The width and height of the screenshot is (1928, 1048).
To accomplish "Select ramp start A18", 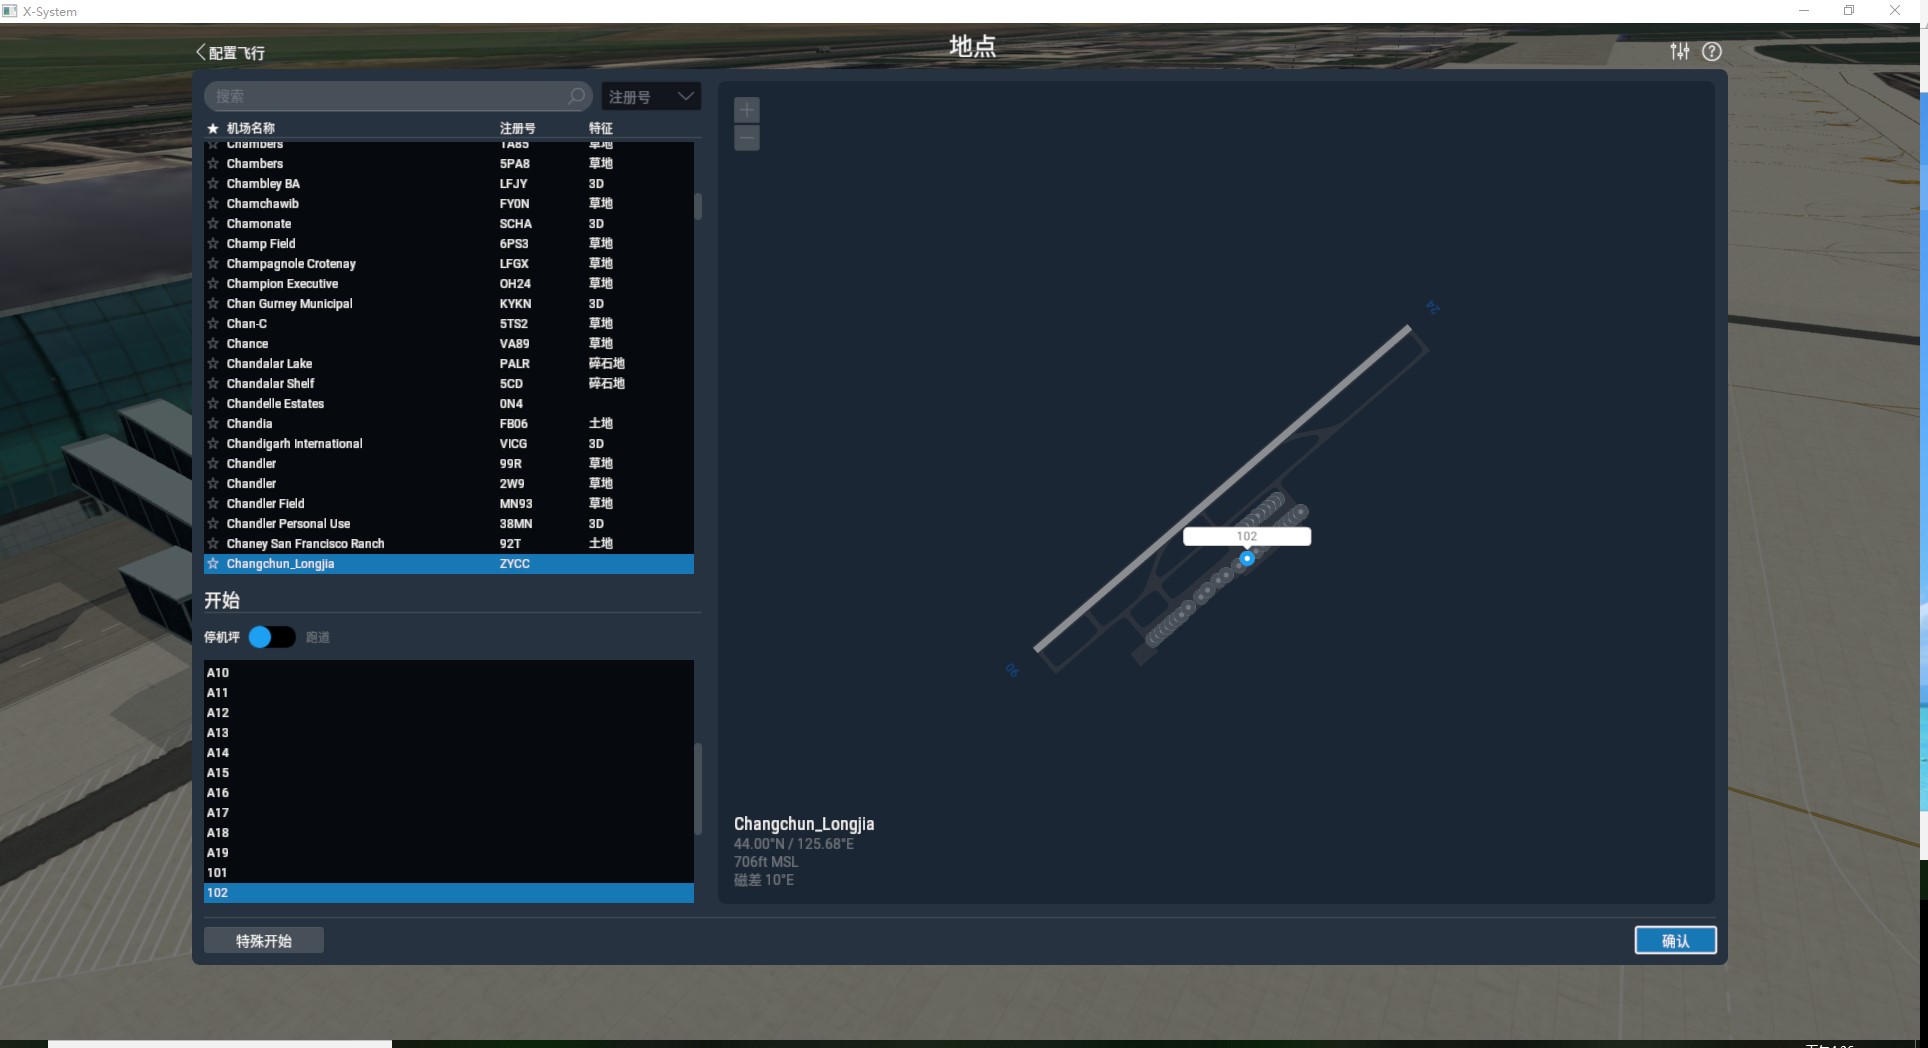I will click(449, 833).
